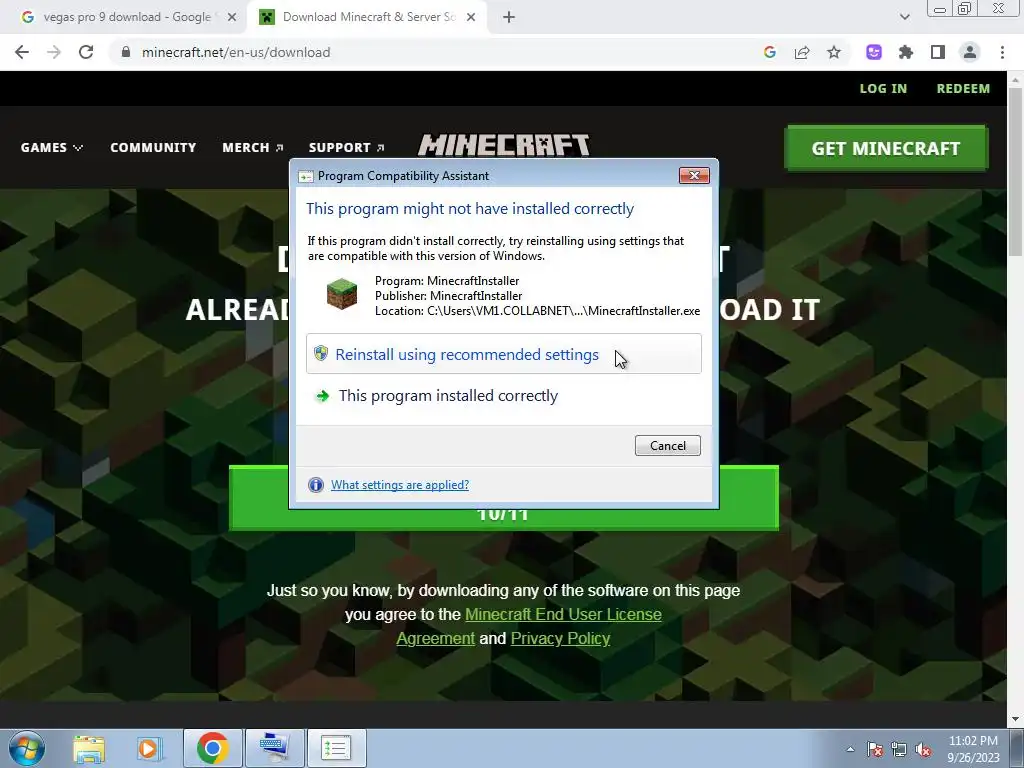Click the GET MINECRAFT button
This screenshot has width=1024, height=768.
(x=886, y=148)
